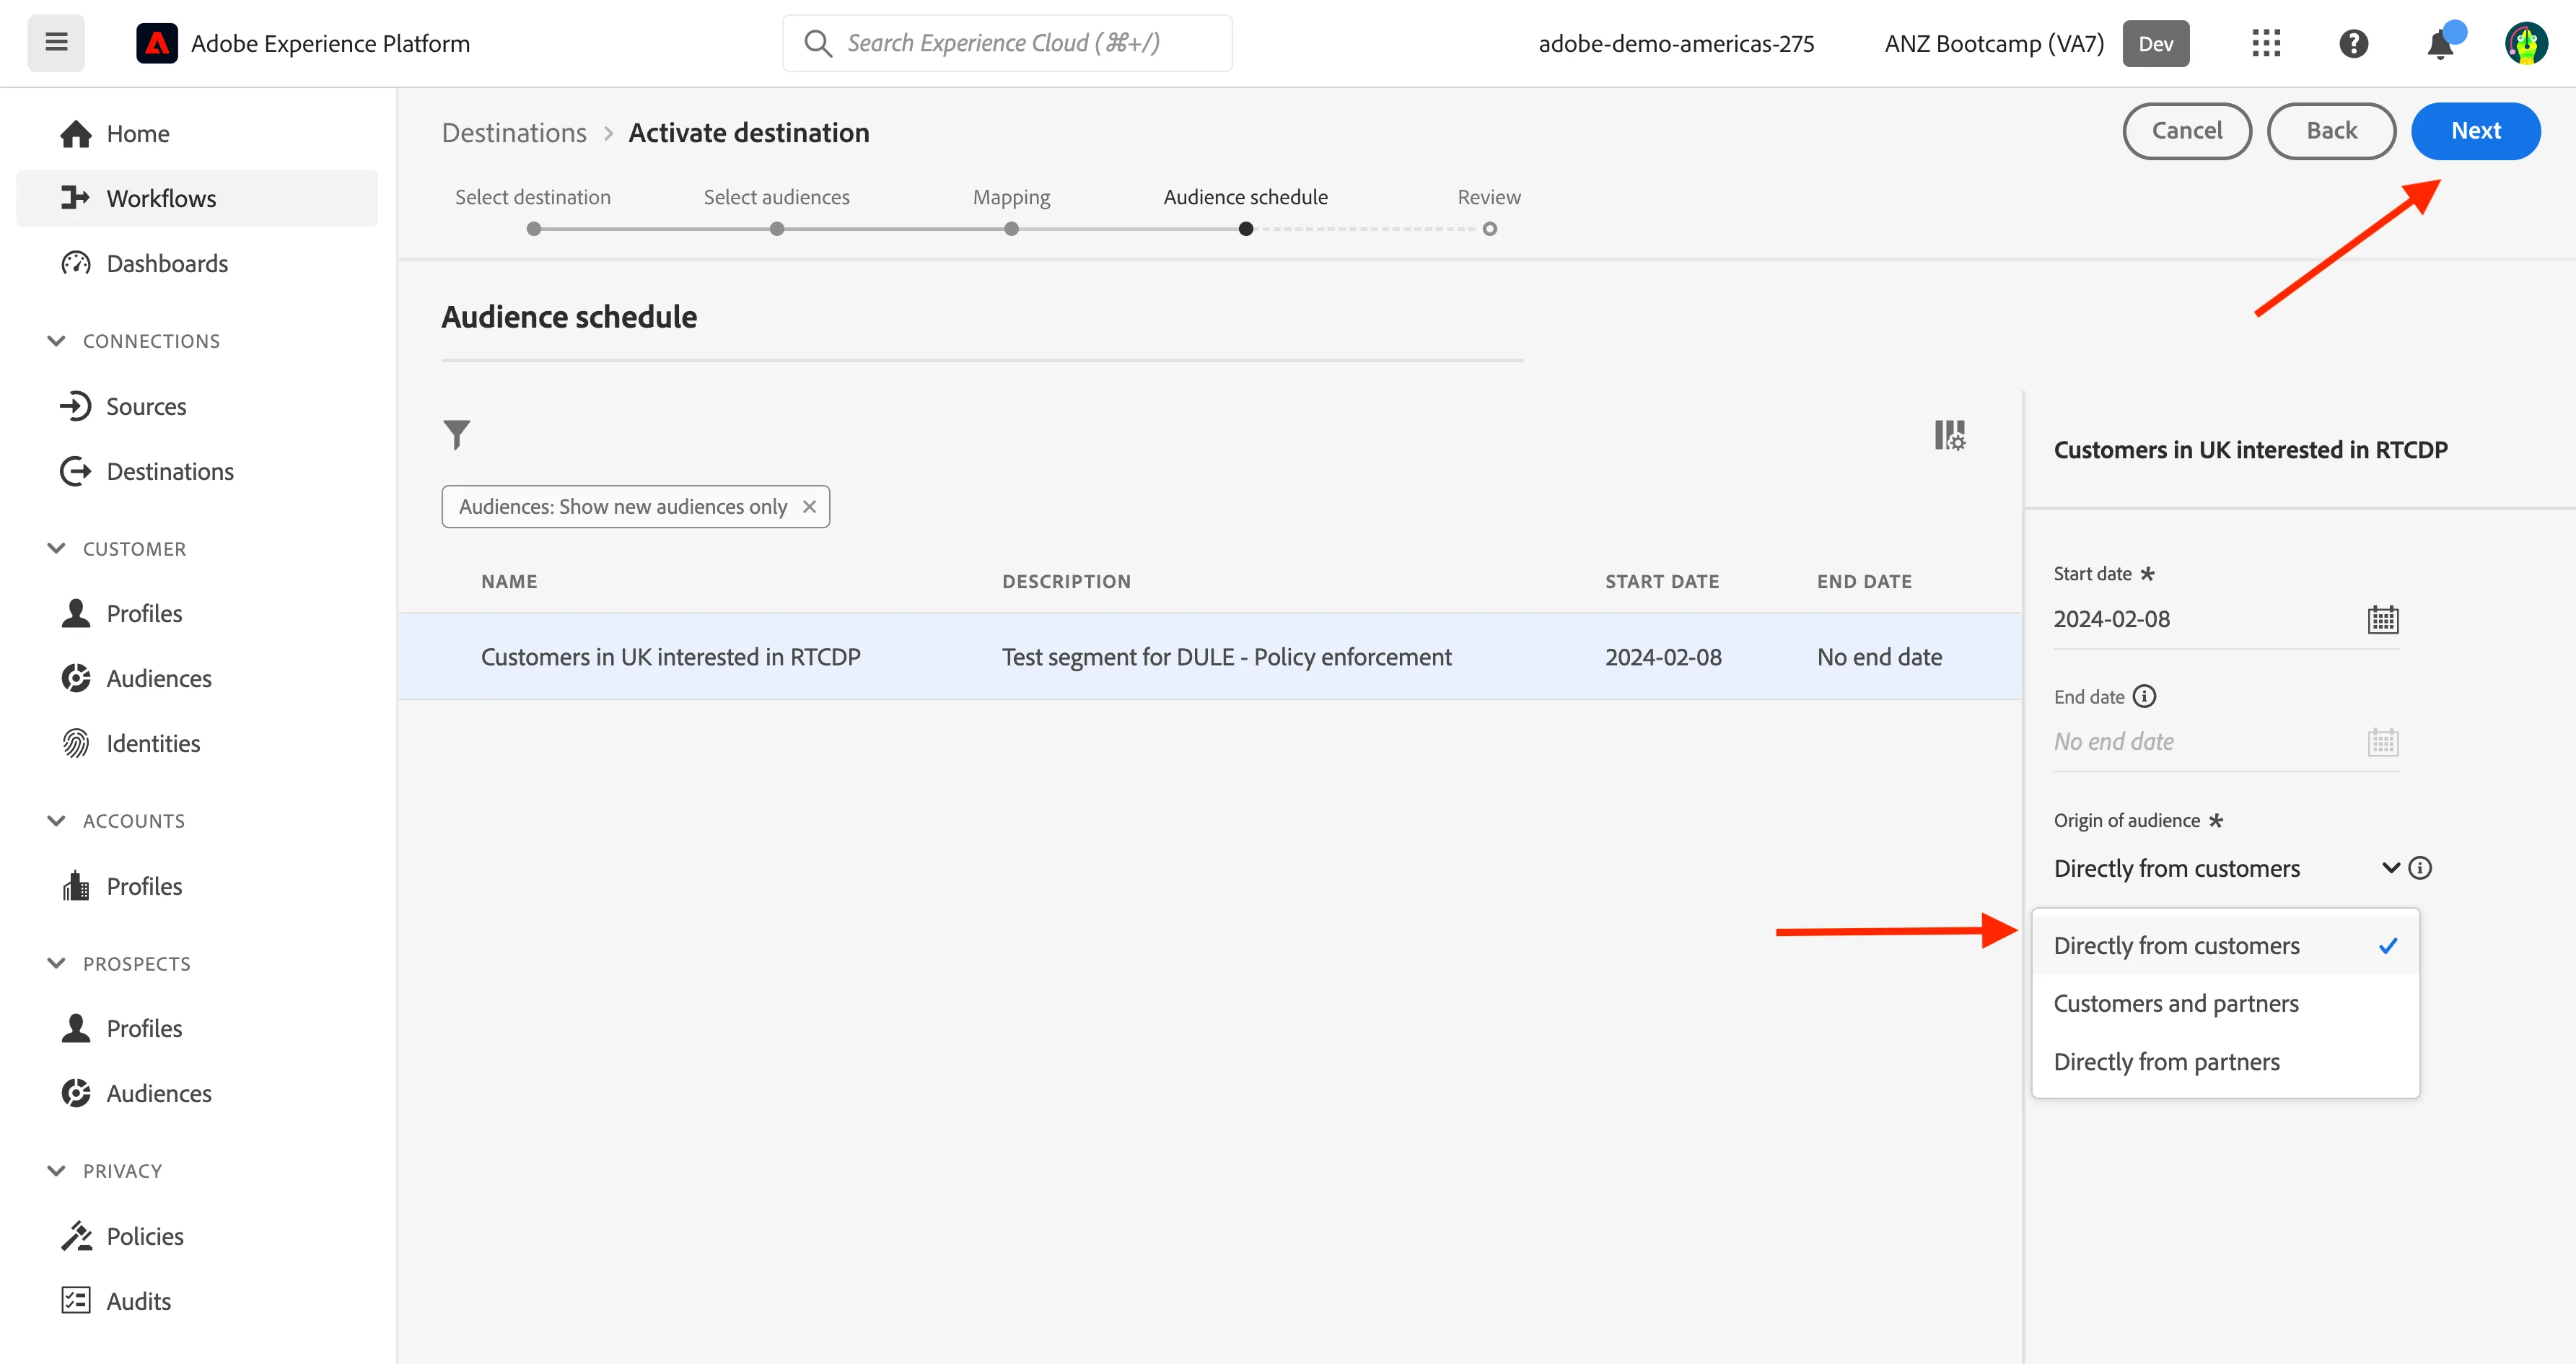Select Directly from partners option
The width and height of the screenshot is (2576, 1364).
coord(2226,1062)
